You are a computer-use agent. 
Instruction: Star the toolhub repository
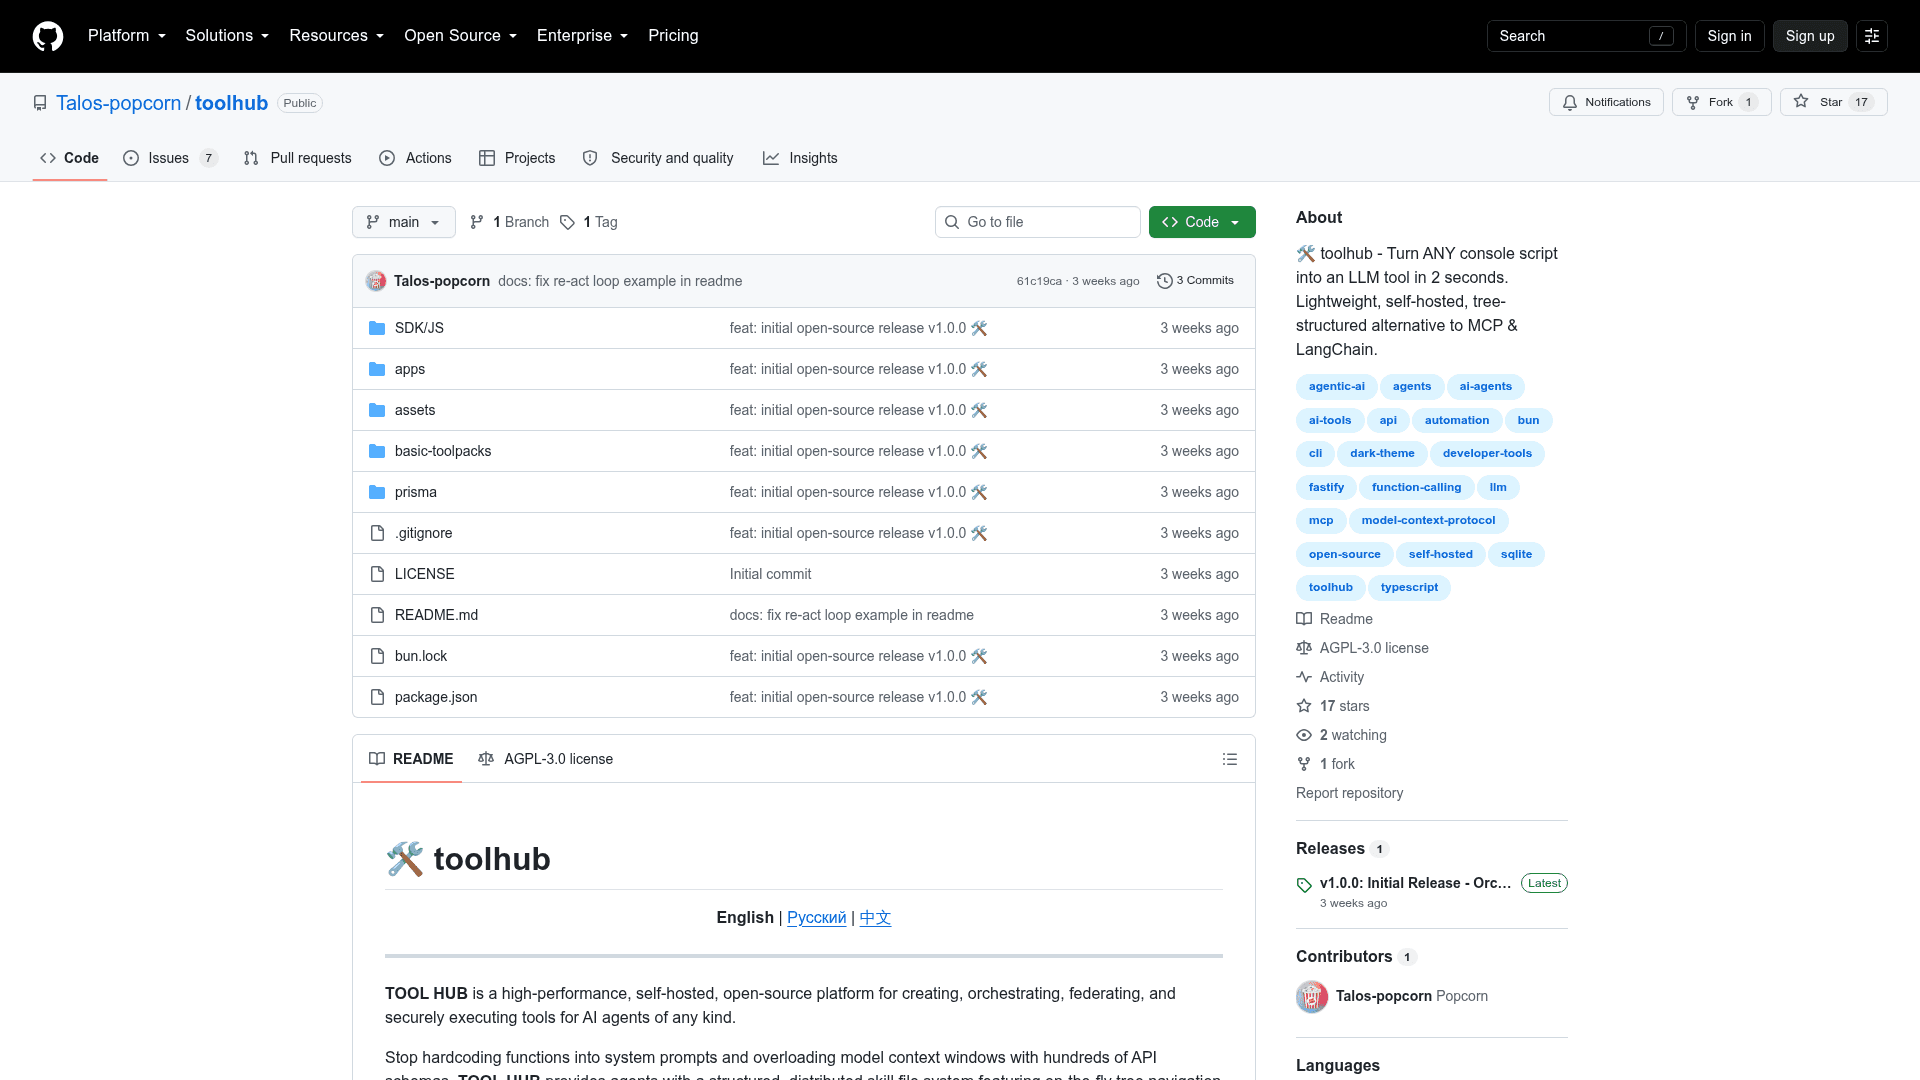pyautogui.click(x=1833, y=102)
